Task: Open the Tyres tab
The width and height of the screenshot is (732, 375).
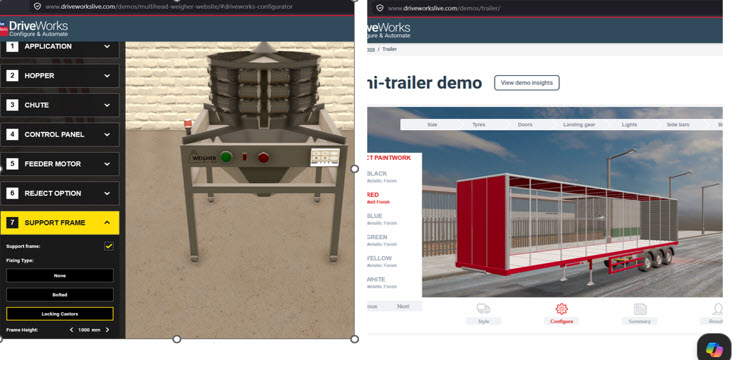Action: tap(479, 125)
